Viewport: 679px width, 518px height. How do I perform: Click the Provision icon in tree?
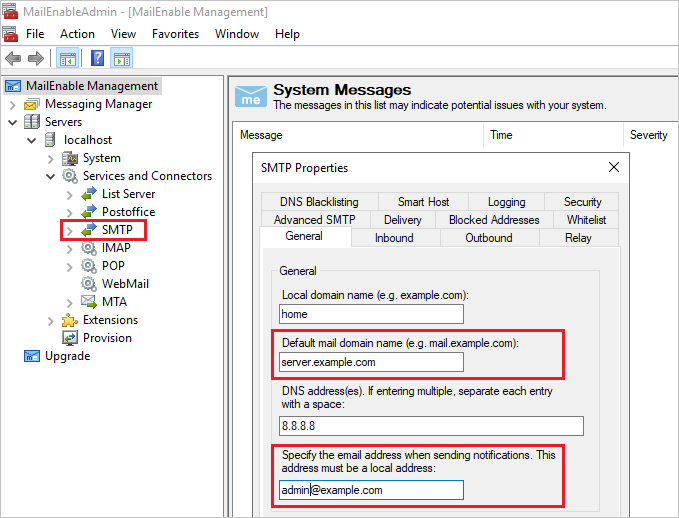click(x=70, y=338)
